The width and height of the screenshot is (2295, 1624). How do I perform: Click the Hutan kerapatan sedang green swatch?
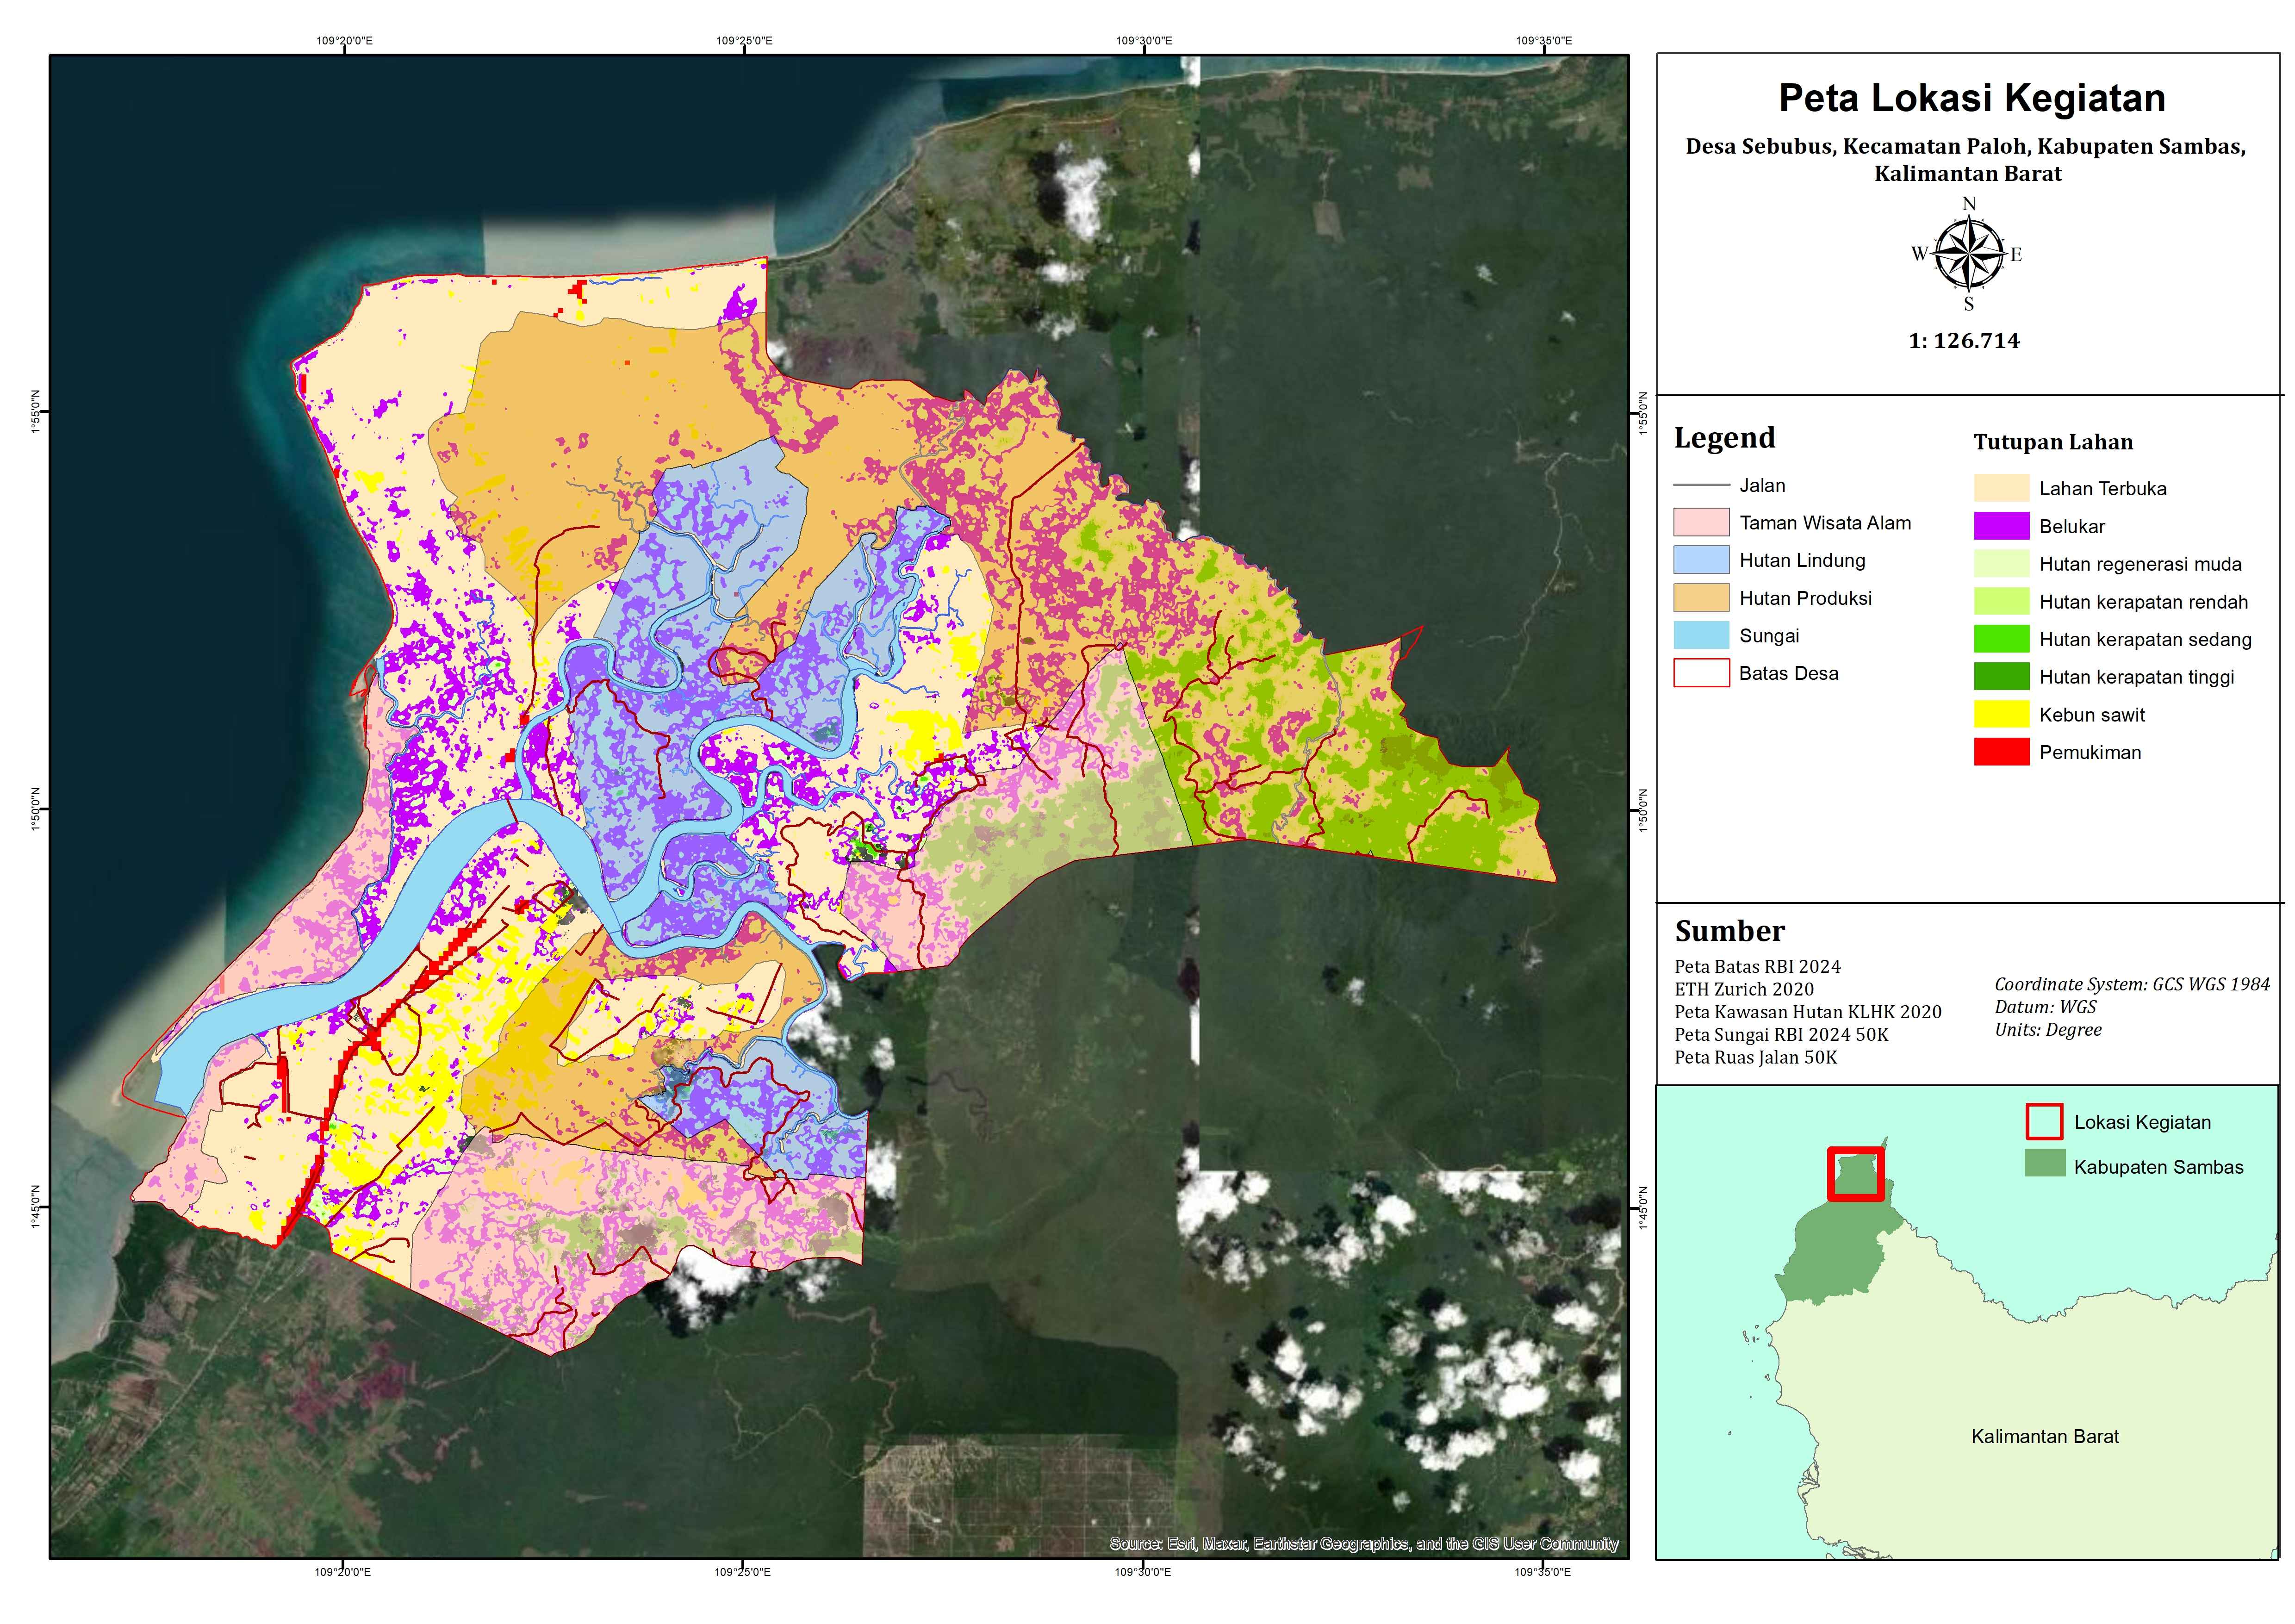[2001, 639]
